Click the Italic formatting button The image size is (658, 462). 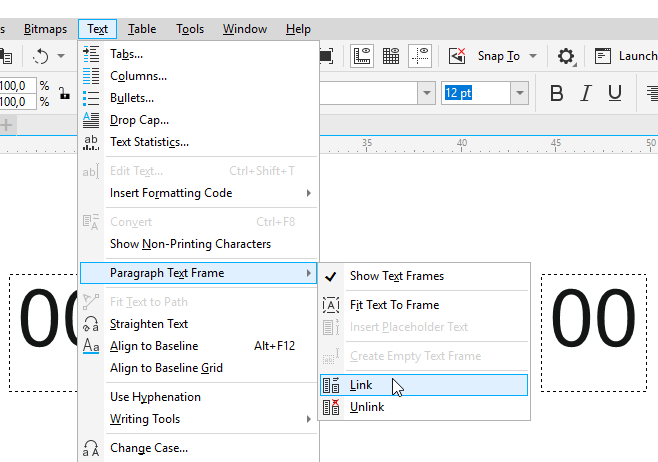tap(586, 93)
